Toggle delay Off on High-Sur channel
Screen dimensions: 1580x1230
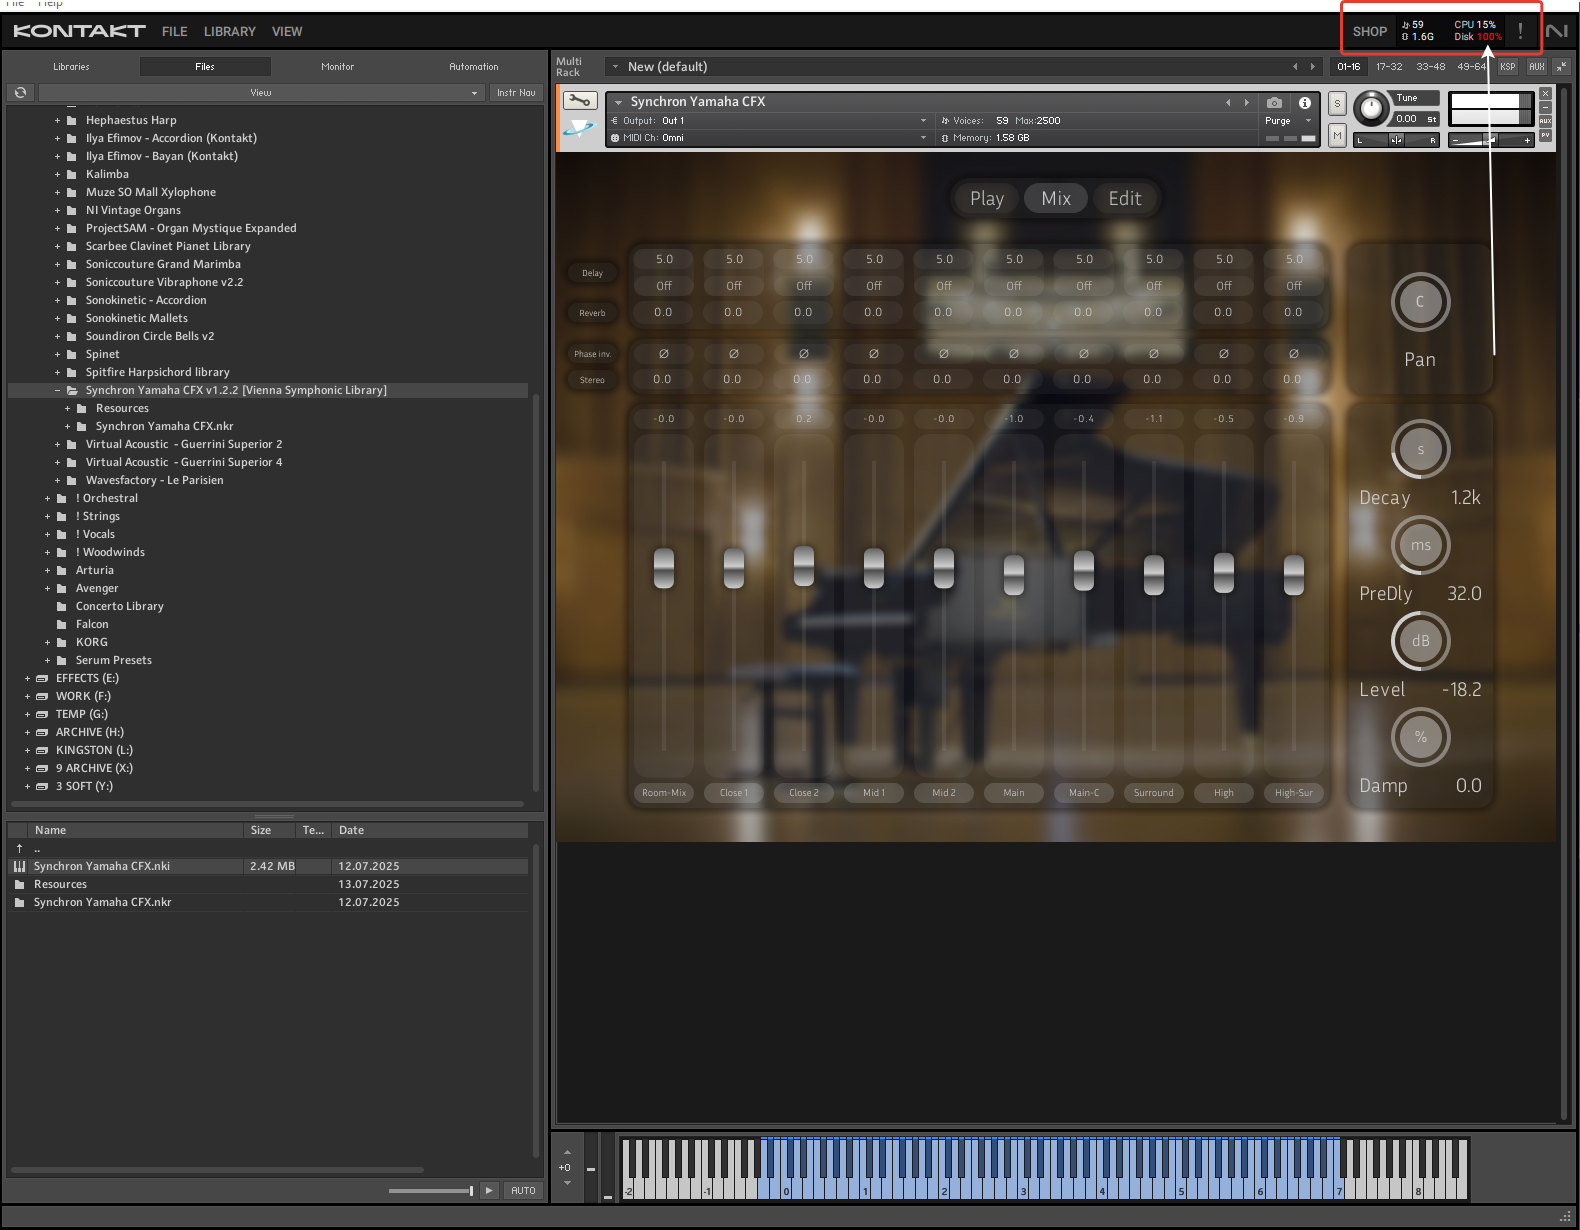pyautogui.click(x=1294, y=286)
